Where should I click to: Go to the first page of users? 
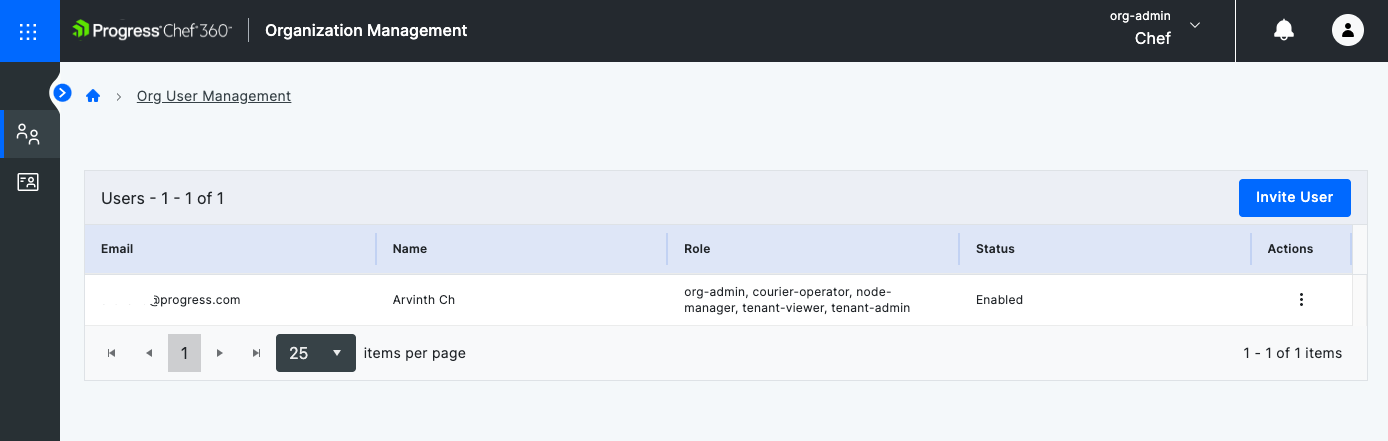point(112,353)
